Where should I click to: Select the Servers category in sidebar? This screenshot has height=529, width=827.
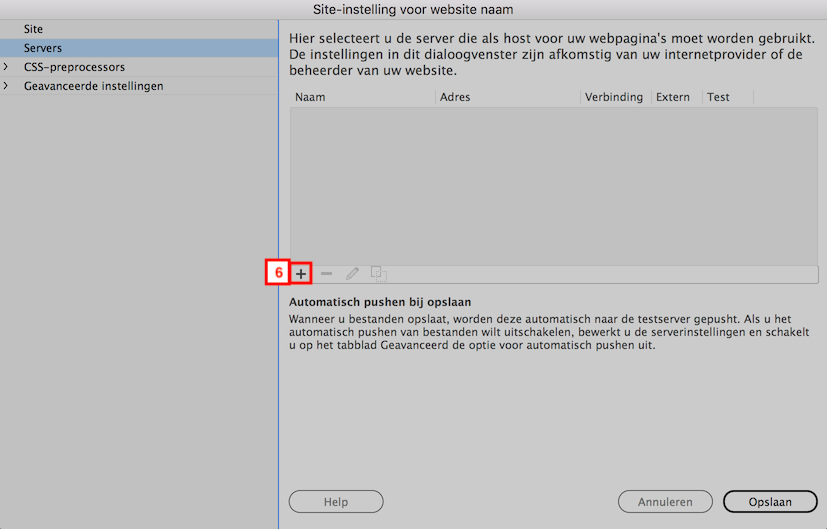(x=43, y=48)
